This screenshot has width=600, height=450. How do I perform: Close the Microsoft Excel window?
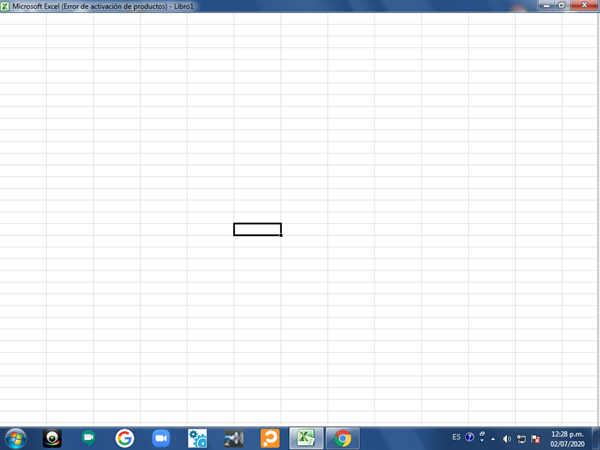click(x=584, y=5)
